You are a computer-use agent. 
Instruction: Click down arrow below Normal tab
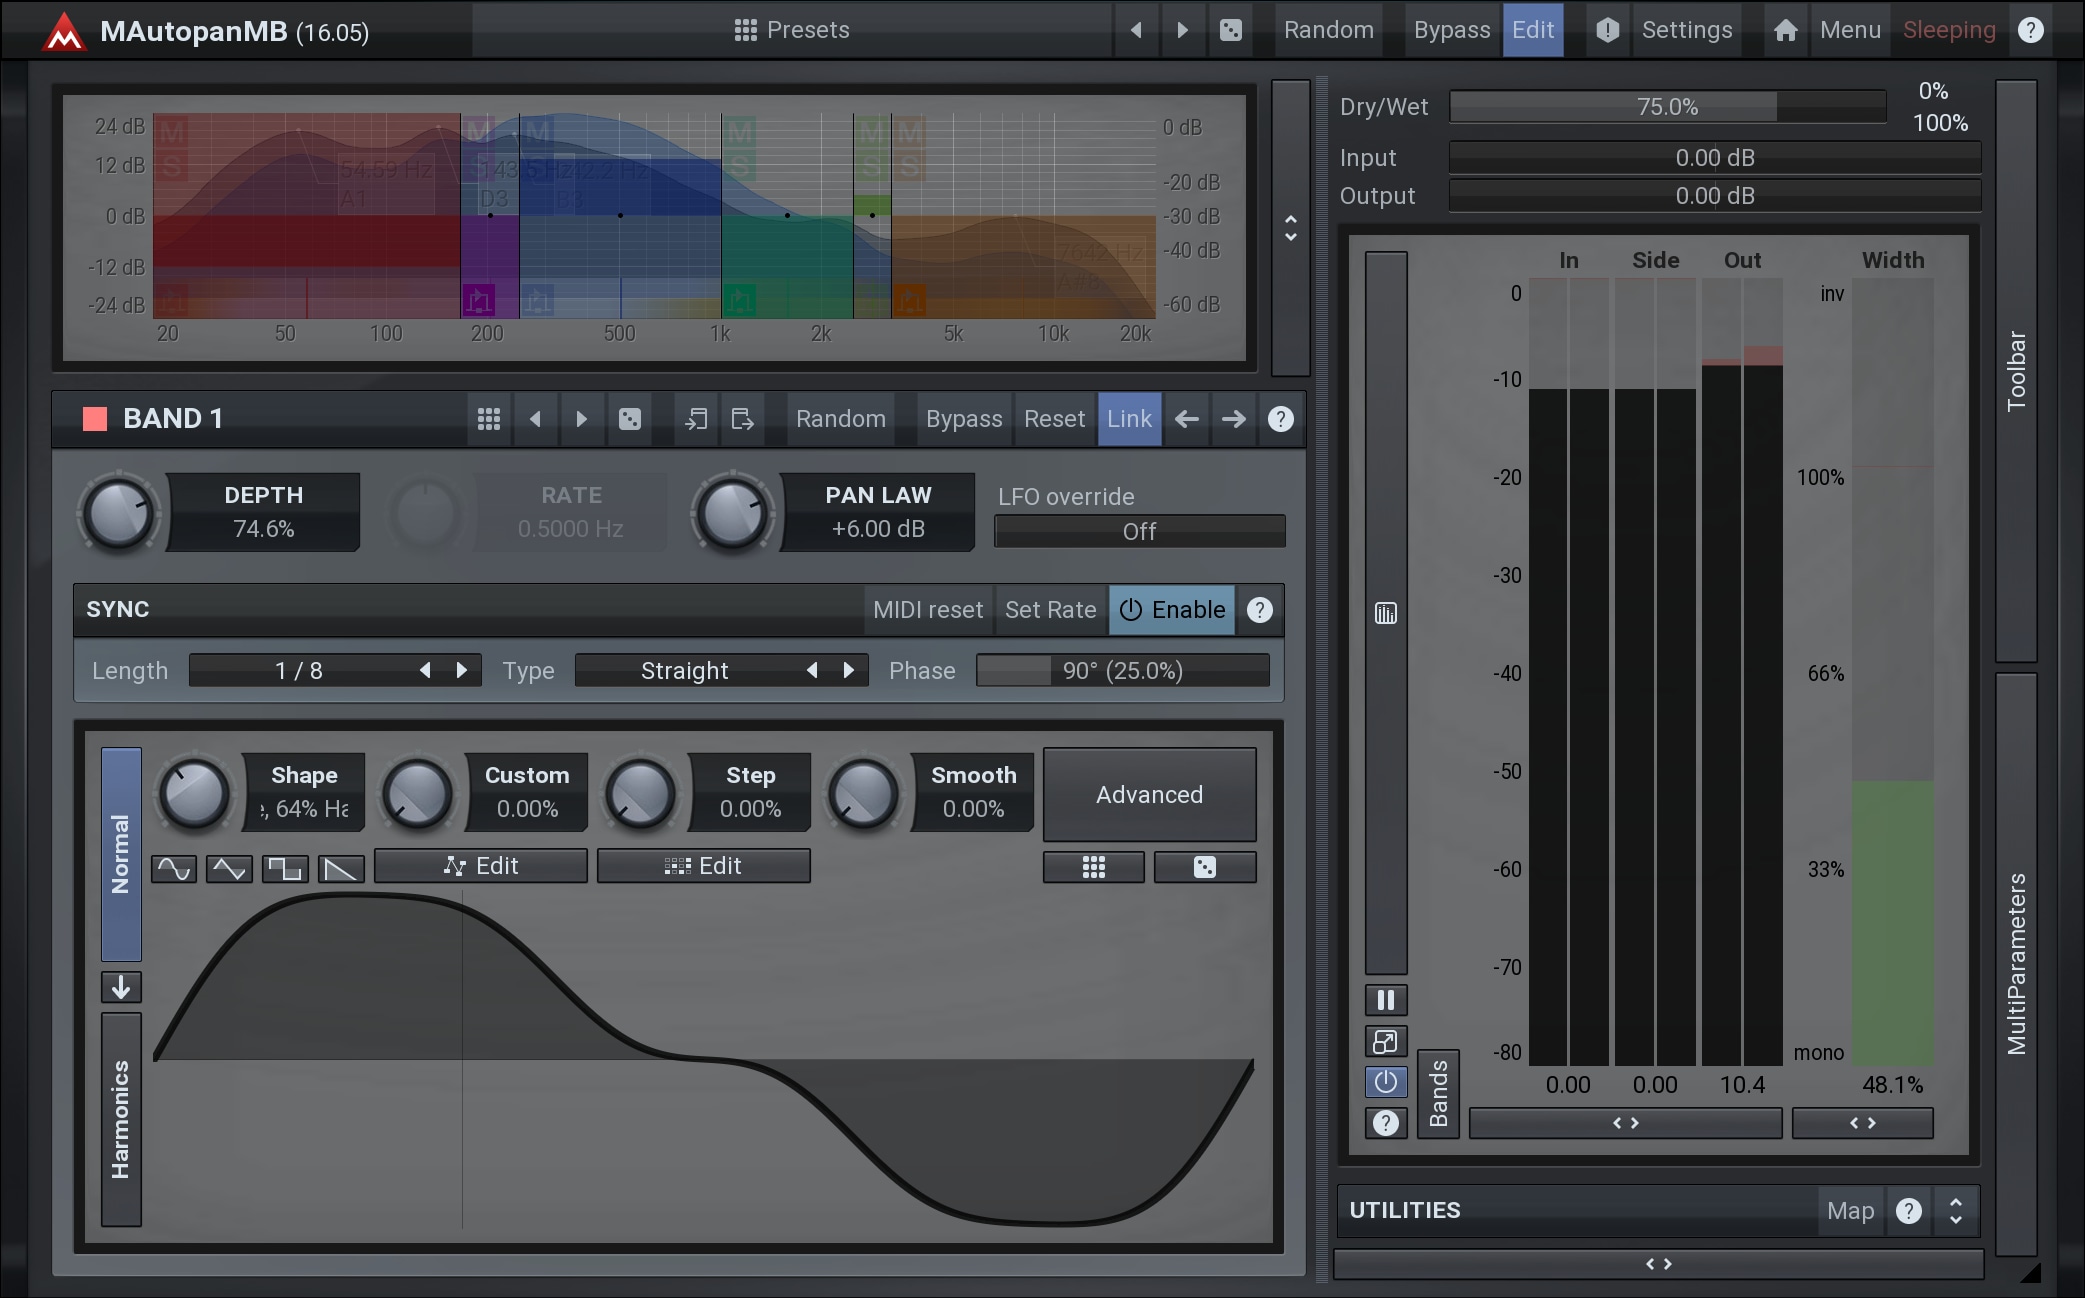pos(121,987)
